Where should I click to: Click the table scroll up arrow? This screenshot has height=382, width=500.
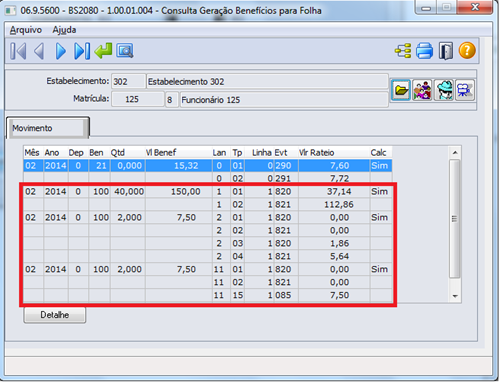455,153
